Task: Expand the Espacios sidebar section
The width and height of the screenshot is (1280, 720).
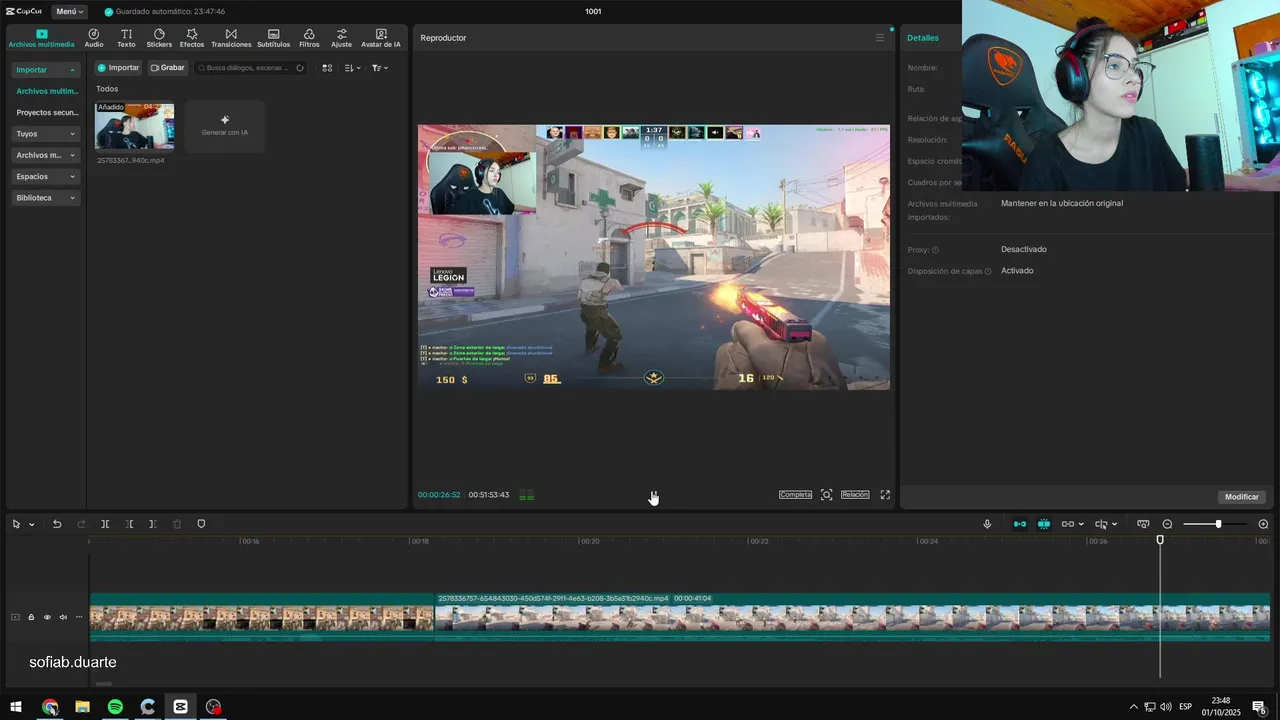Action: [x=46, y=176]
